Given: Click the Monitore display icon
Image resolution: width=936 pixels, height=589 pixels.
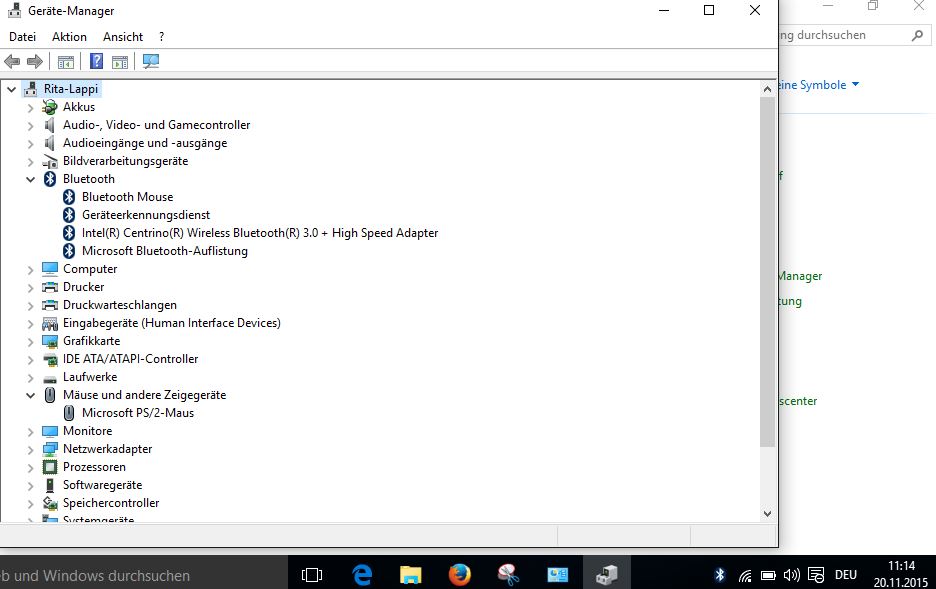Looking at the screenshot, I should point(50,431).
